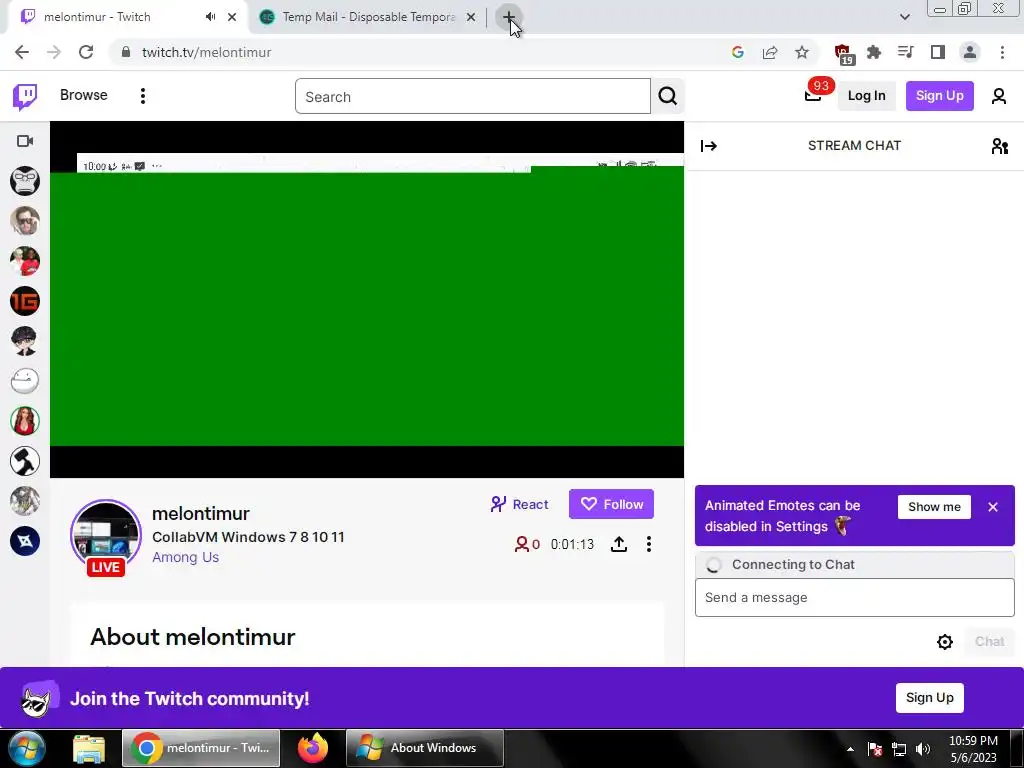Reload the Twitch page
The image size is (1024, 768).
point(86,52)
